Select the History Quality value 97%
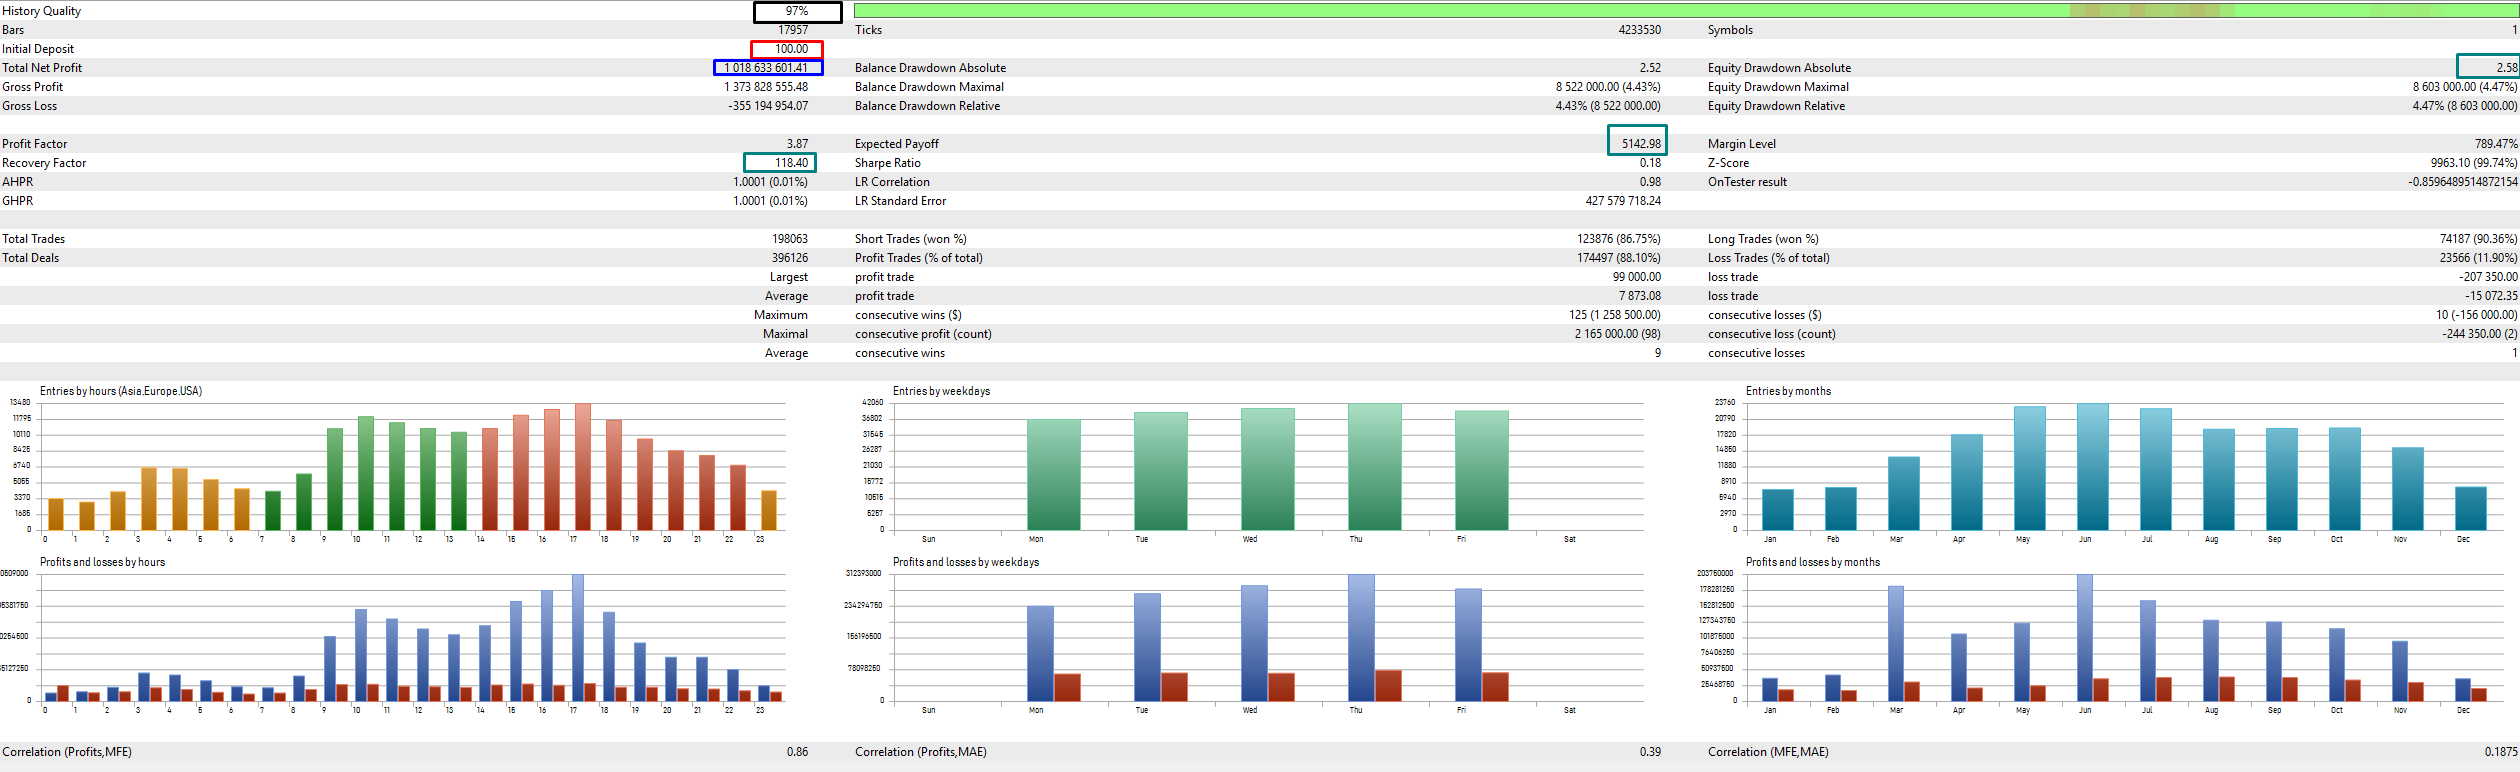 (x=797, y=12)
